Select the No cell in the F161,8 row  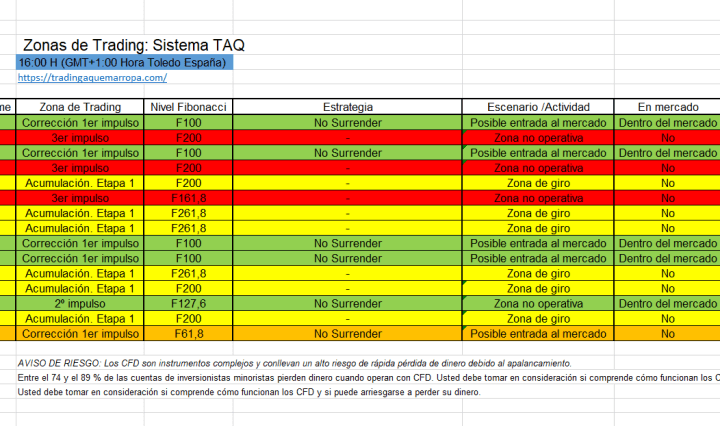coord(666,199)
